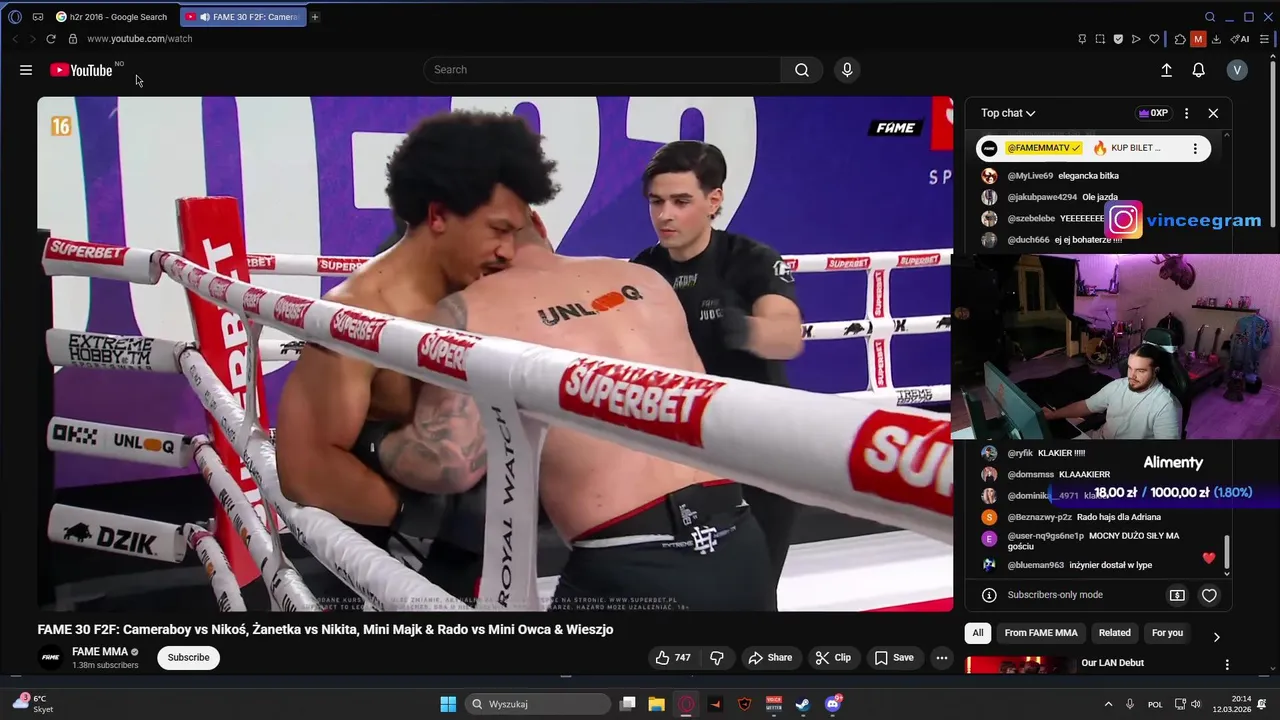1280x720 pixels.
Task: Open Windows Start menu
Action: coord(448,704)
